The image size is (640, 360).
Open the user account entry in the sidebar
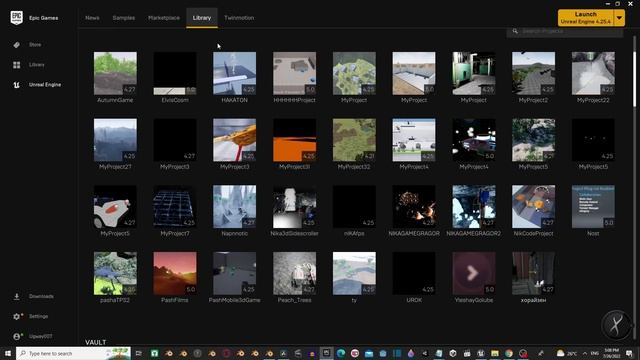[x=40, y=336]
